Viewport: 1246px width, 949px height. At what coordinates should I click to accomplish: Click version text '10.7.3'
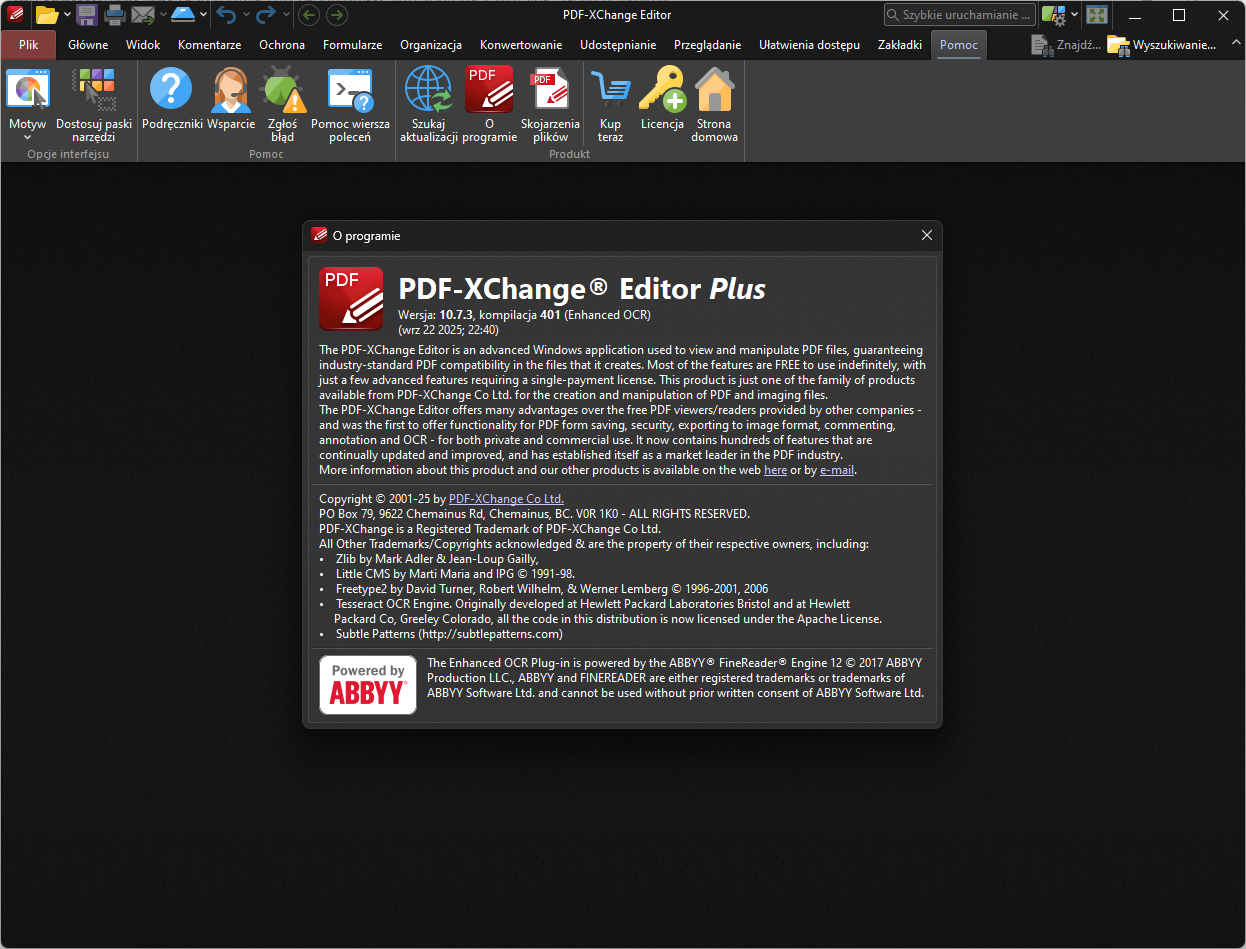pos(457,315)
